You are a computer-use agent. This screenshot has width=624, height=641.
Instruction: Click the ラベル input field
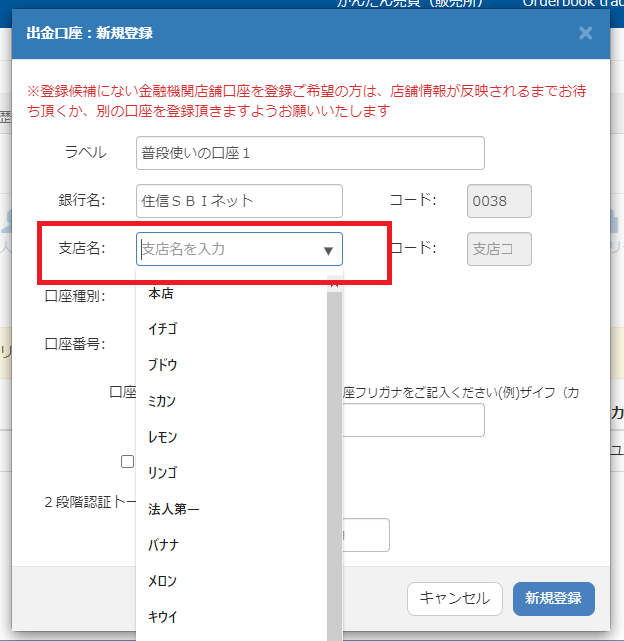[x=310, y=153]
